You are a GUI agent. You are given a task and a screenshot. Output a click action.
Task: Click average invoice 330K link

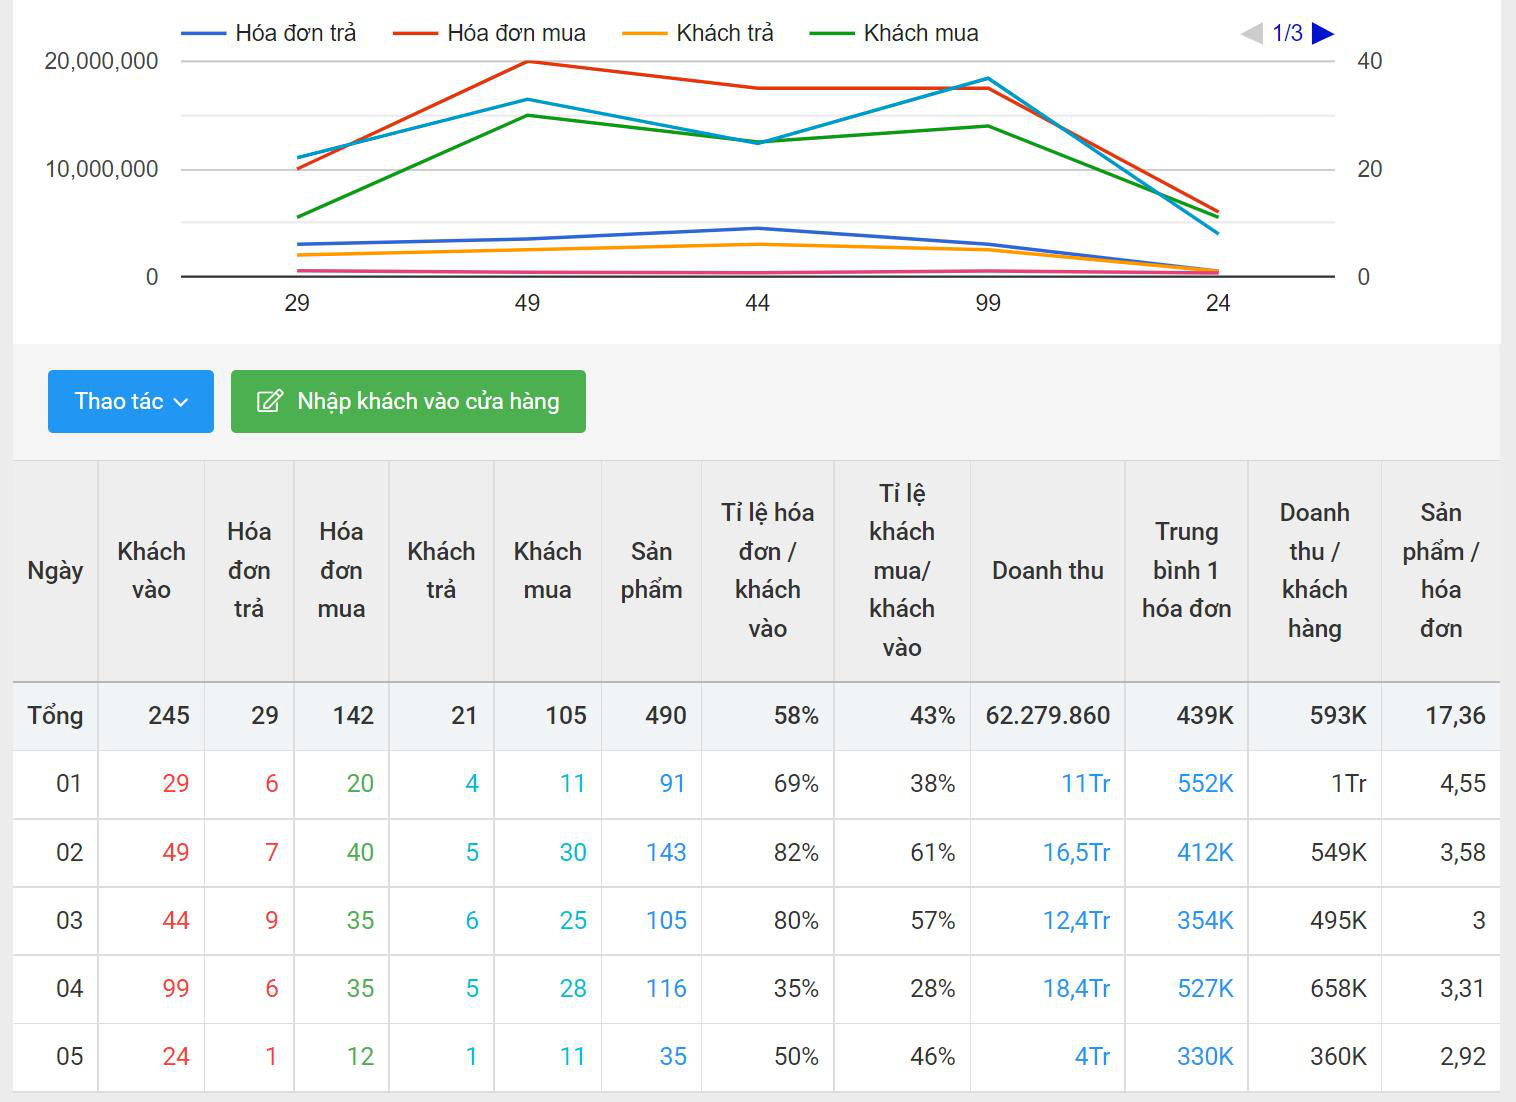click(1205, 1056)
